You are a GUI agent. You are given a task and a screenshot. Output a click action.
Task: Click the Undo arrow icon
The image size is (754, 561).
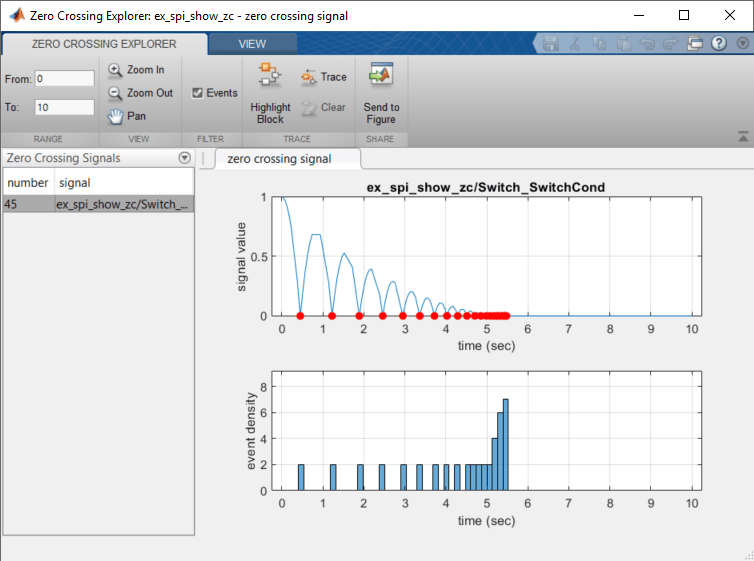point(648,44)
